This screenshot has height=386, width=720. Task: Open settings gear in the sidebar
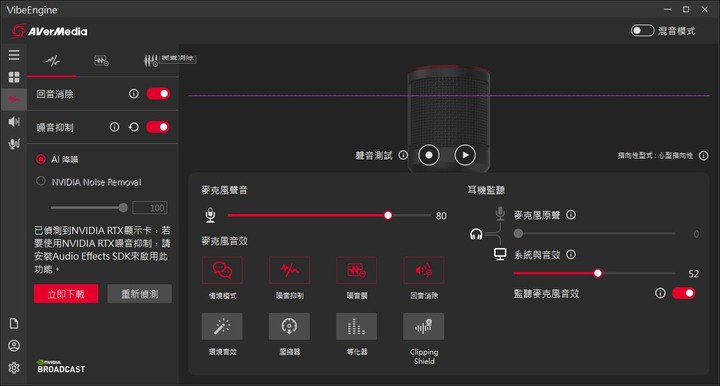tap(14, 368)
